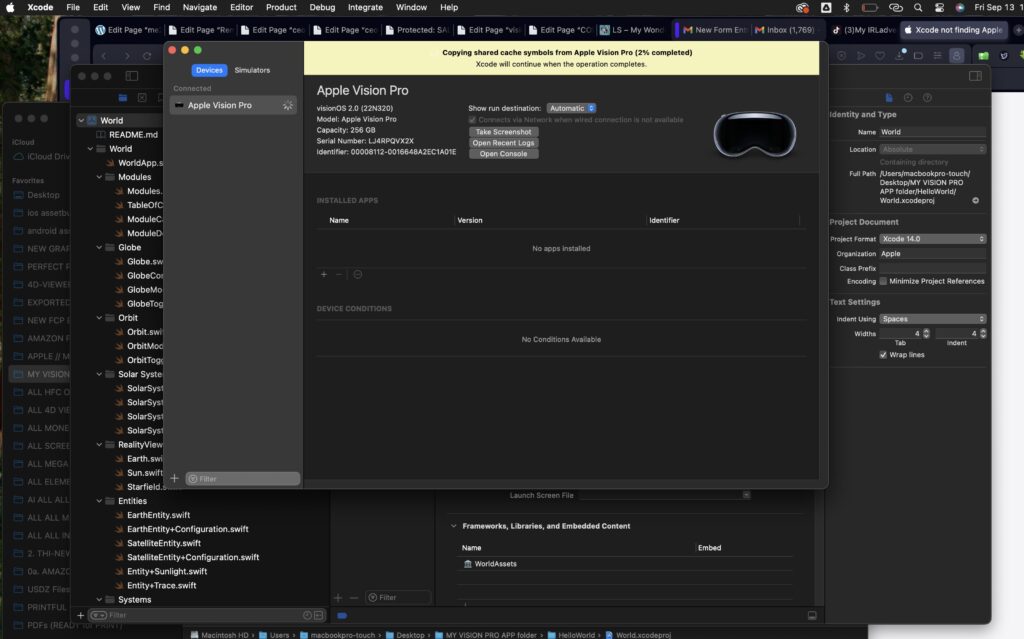The image size is (1024, 639).
Task: Collapse the RealityViews group
Action: coord(99,445)
